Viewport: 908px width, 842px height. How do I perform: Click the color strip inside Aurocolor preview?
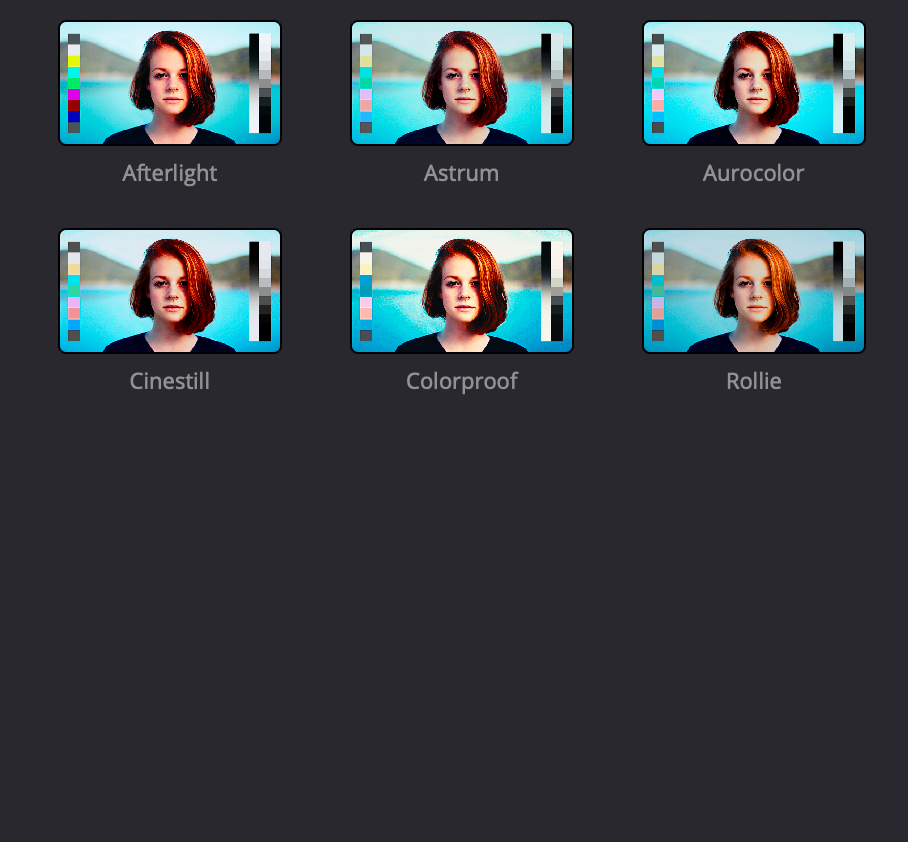coord(659,82)
